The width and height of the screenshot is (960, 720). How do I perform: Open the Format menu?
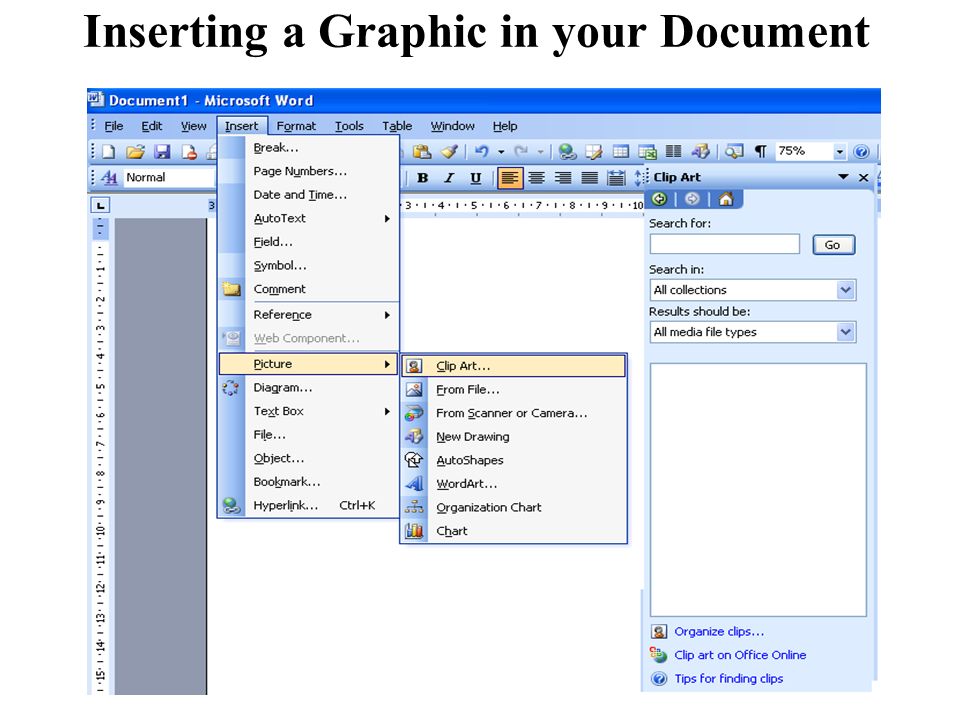[296, 126]
